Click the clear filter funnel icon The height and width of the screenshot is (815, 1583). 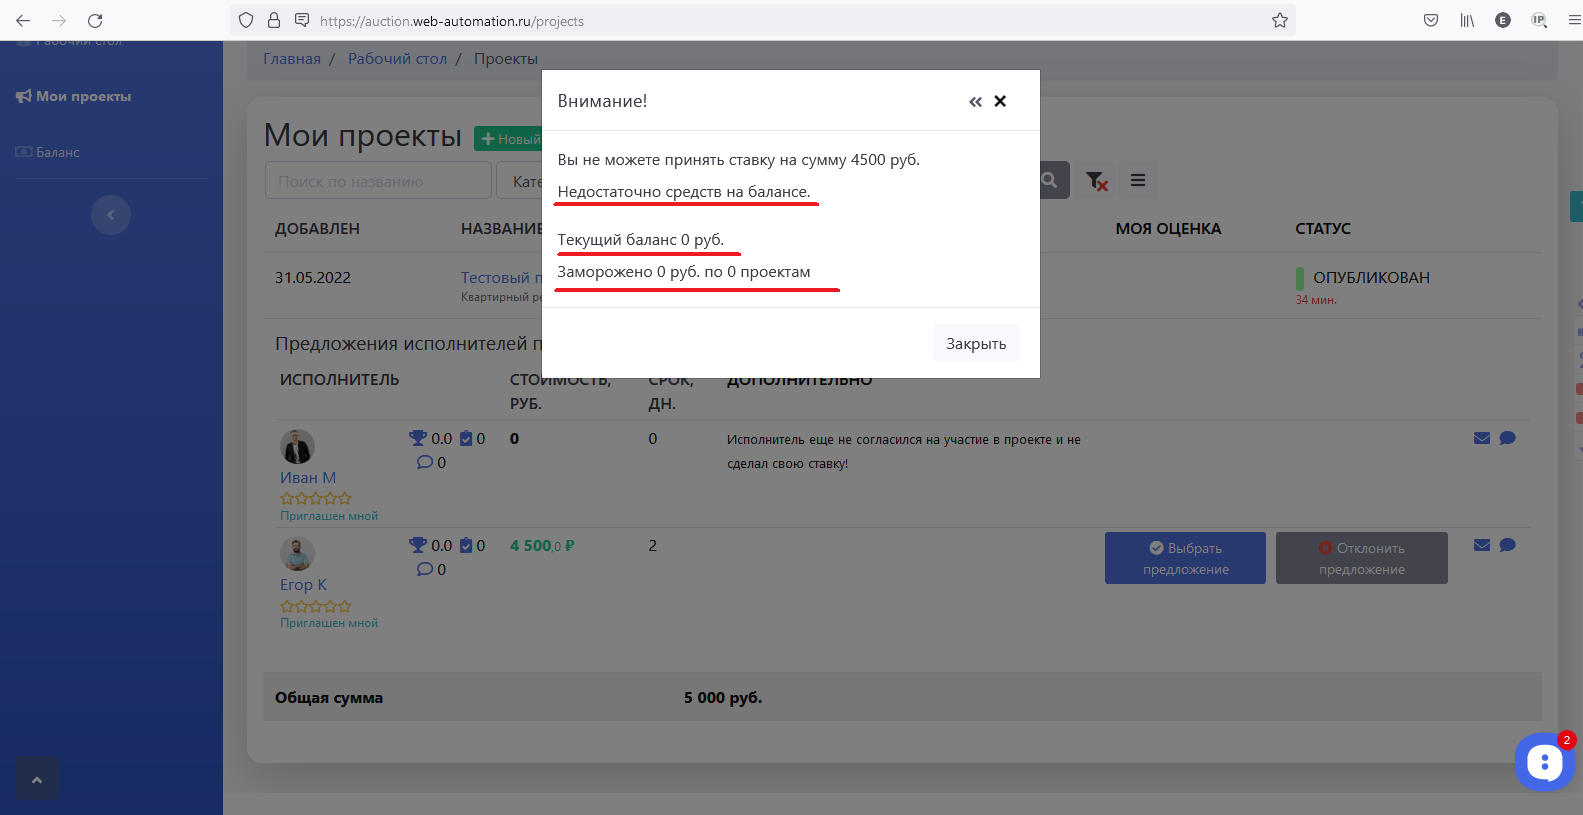pos(1096,181)
